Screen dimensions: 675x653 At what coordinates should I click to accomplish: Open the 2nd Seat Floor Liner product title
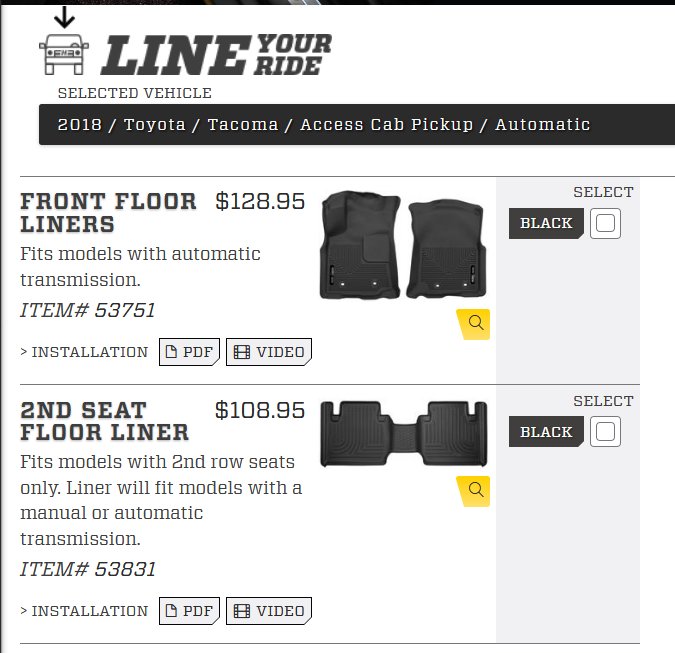[x=105, y=421]
